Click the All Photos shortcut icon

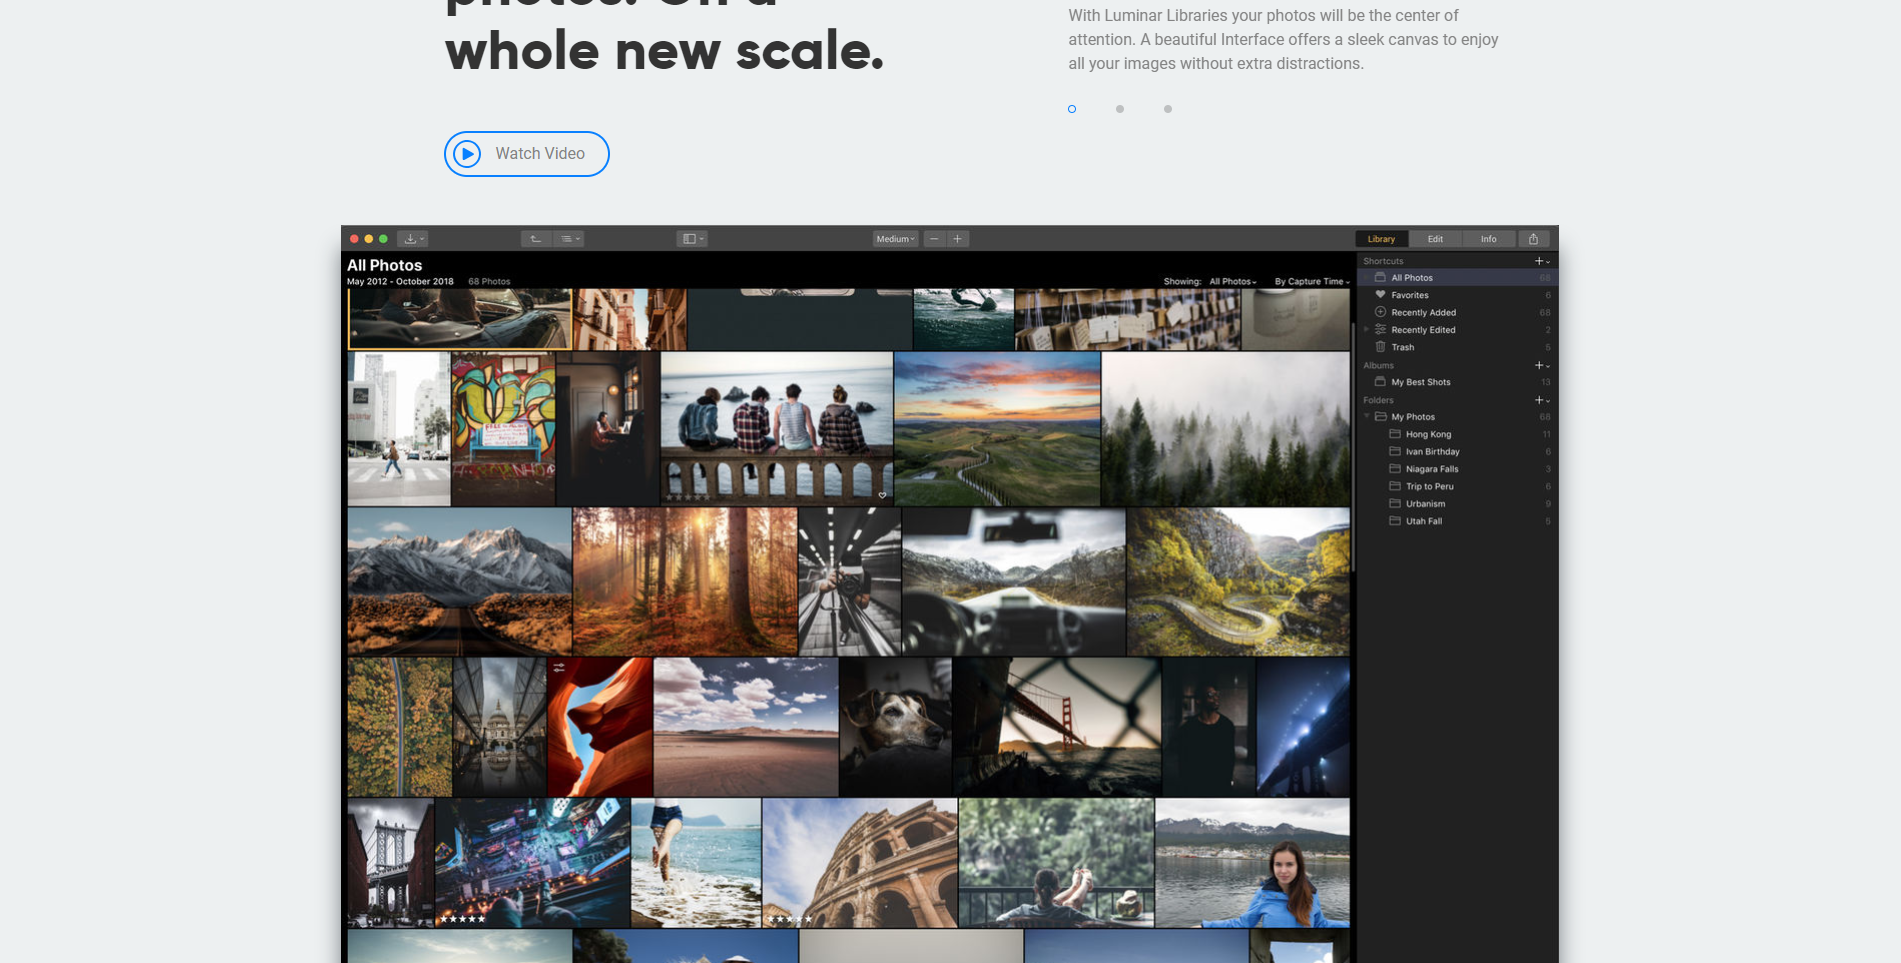(1380, 277)
